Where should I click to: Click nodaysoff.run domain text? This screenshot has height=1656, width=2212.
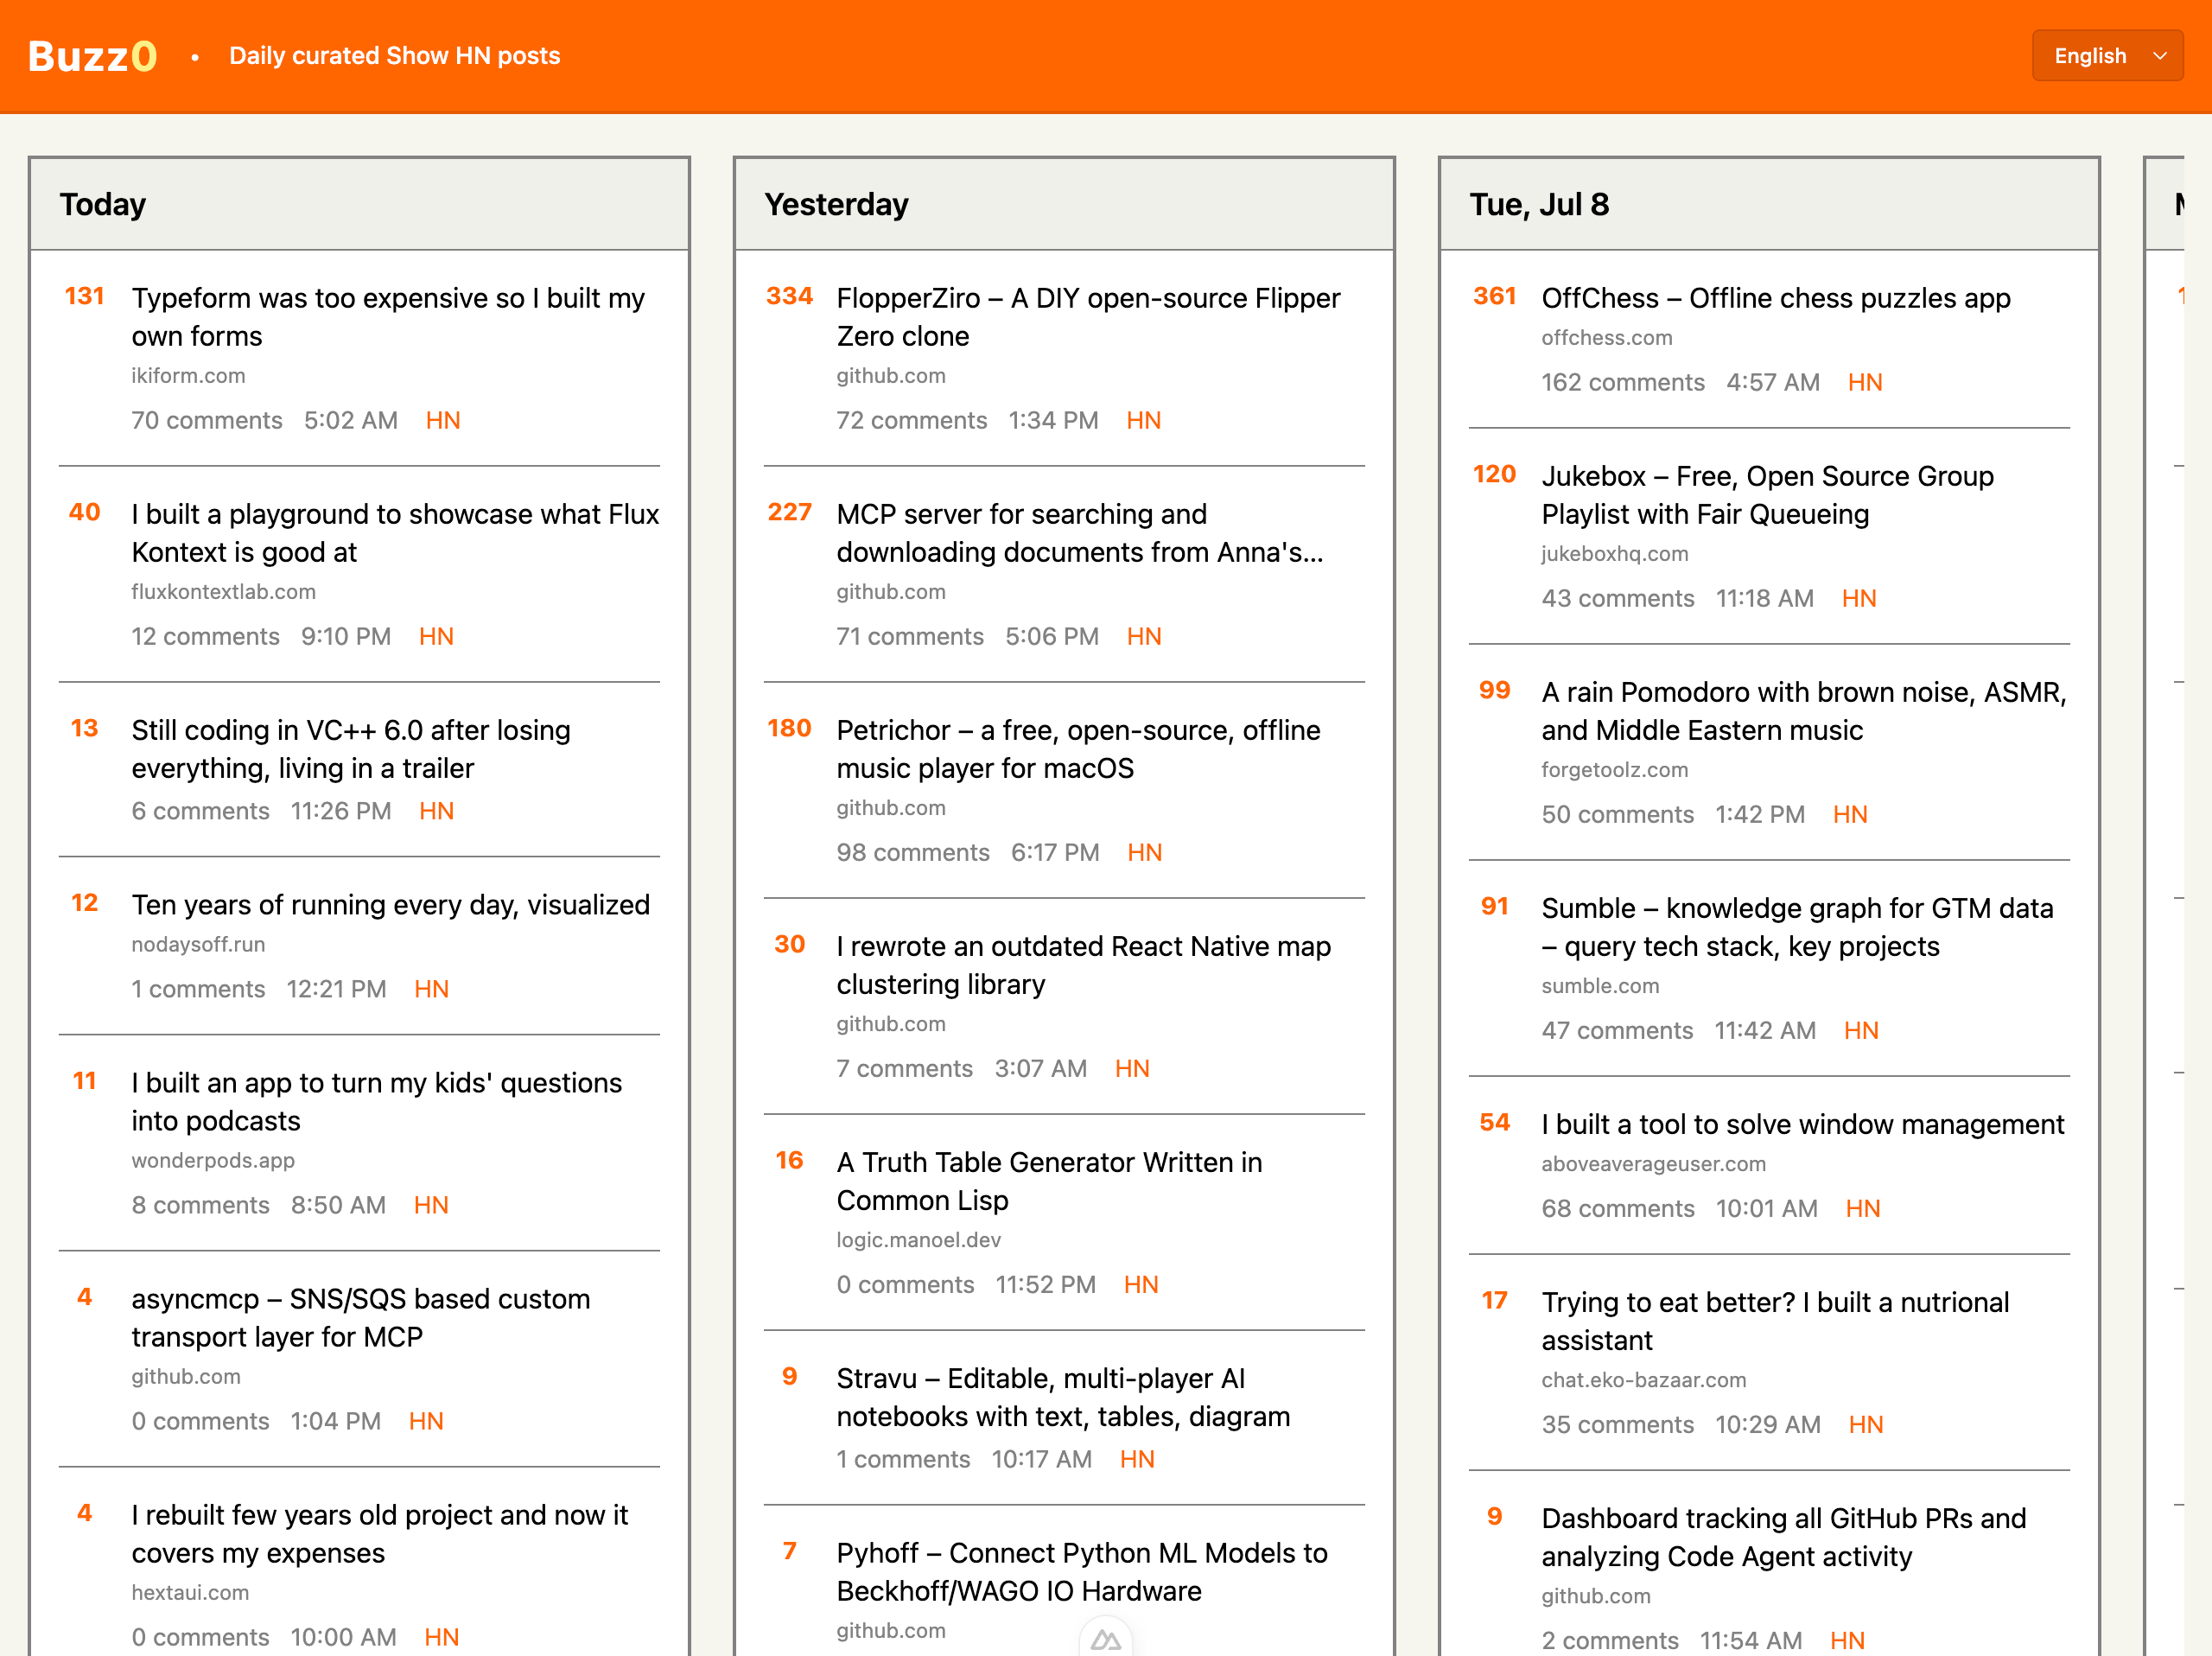click(198, 945)
